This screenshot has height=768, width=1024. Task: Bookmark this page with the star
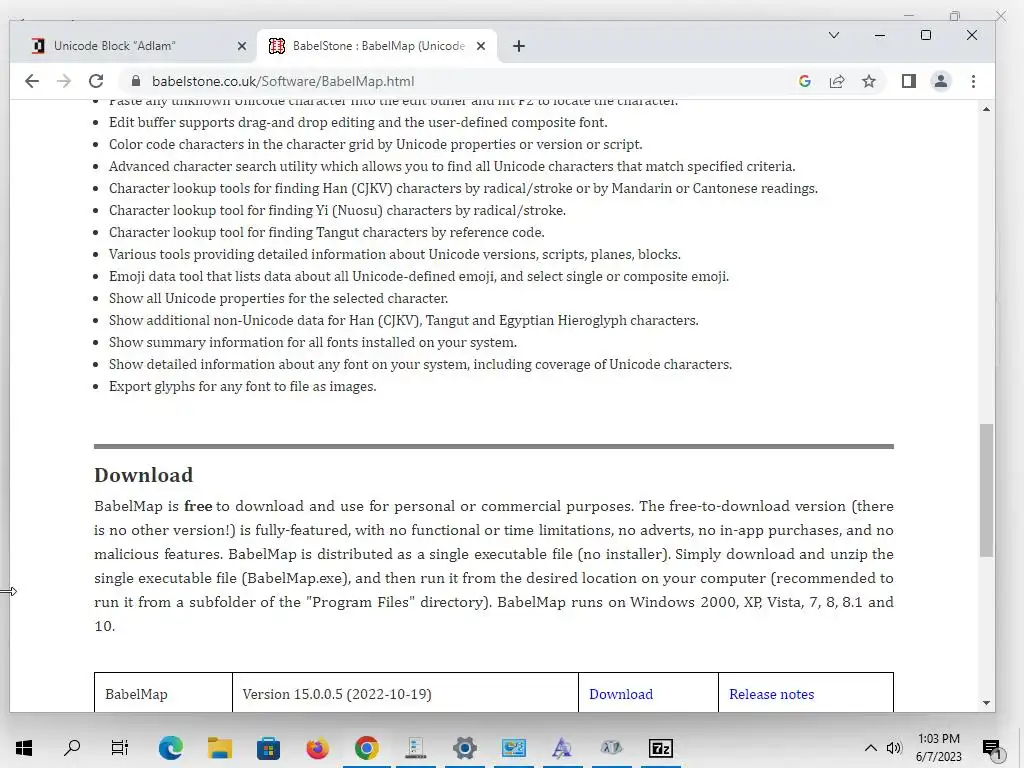pos(869,81)
